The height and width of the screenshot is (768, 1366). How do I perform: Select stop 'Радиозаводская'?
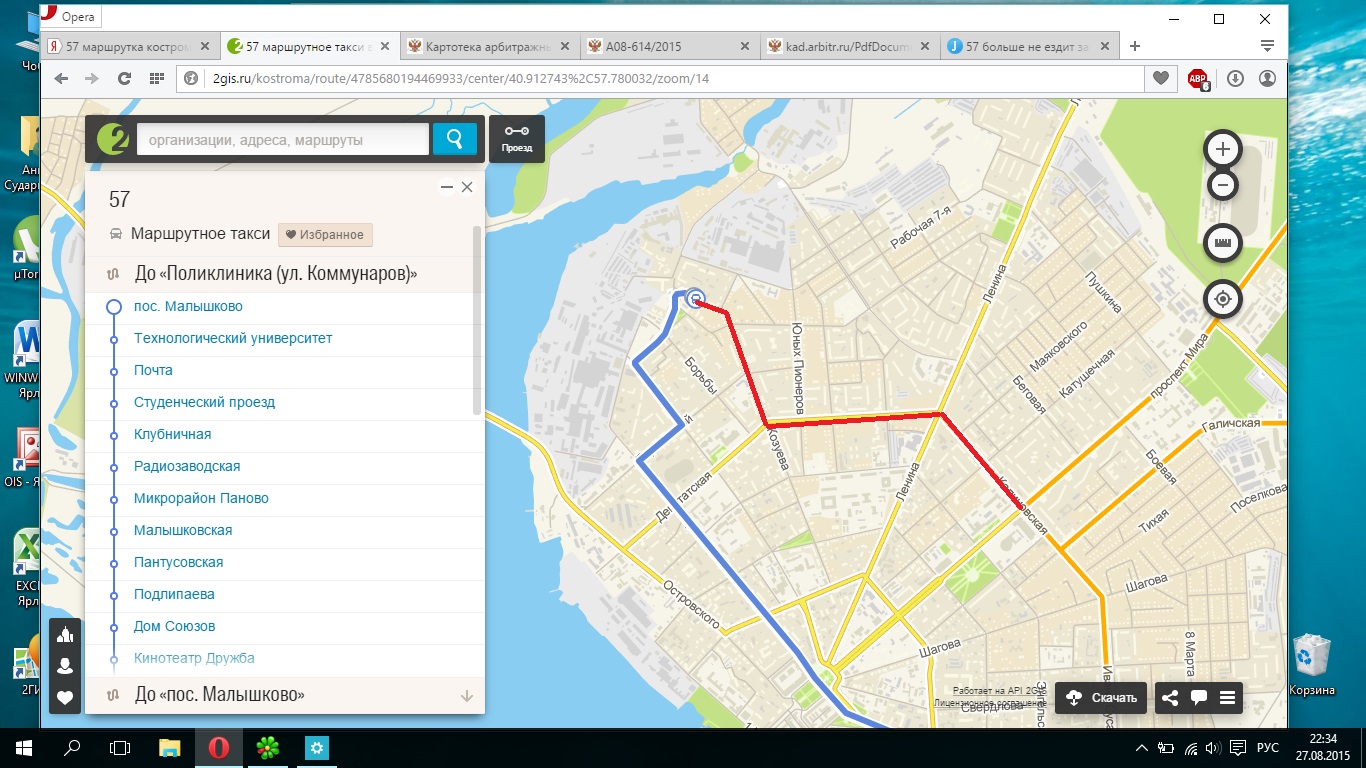[x=187, y=466]
